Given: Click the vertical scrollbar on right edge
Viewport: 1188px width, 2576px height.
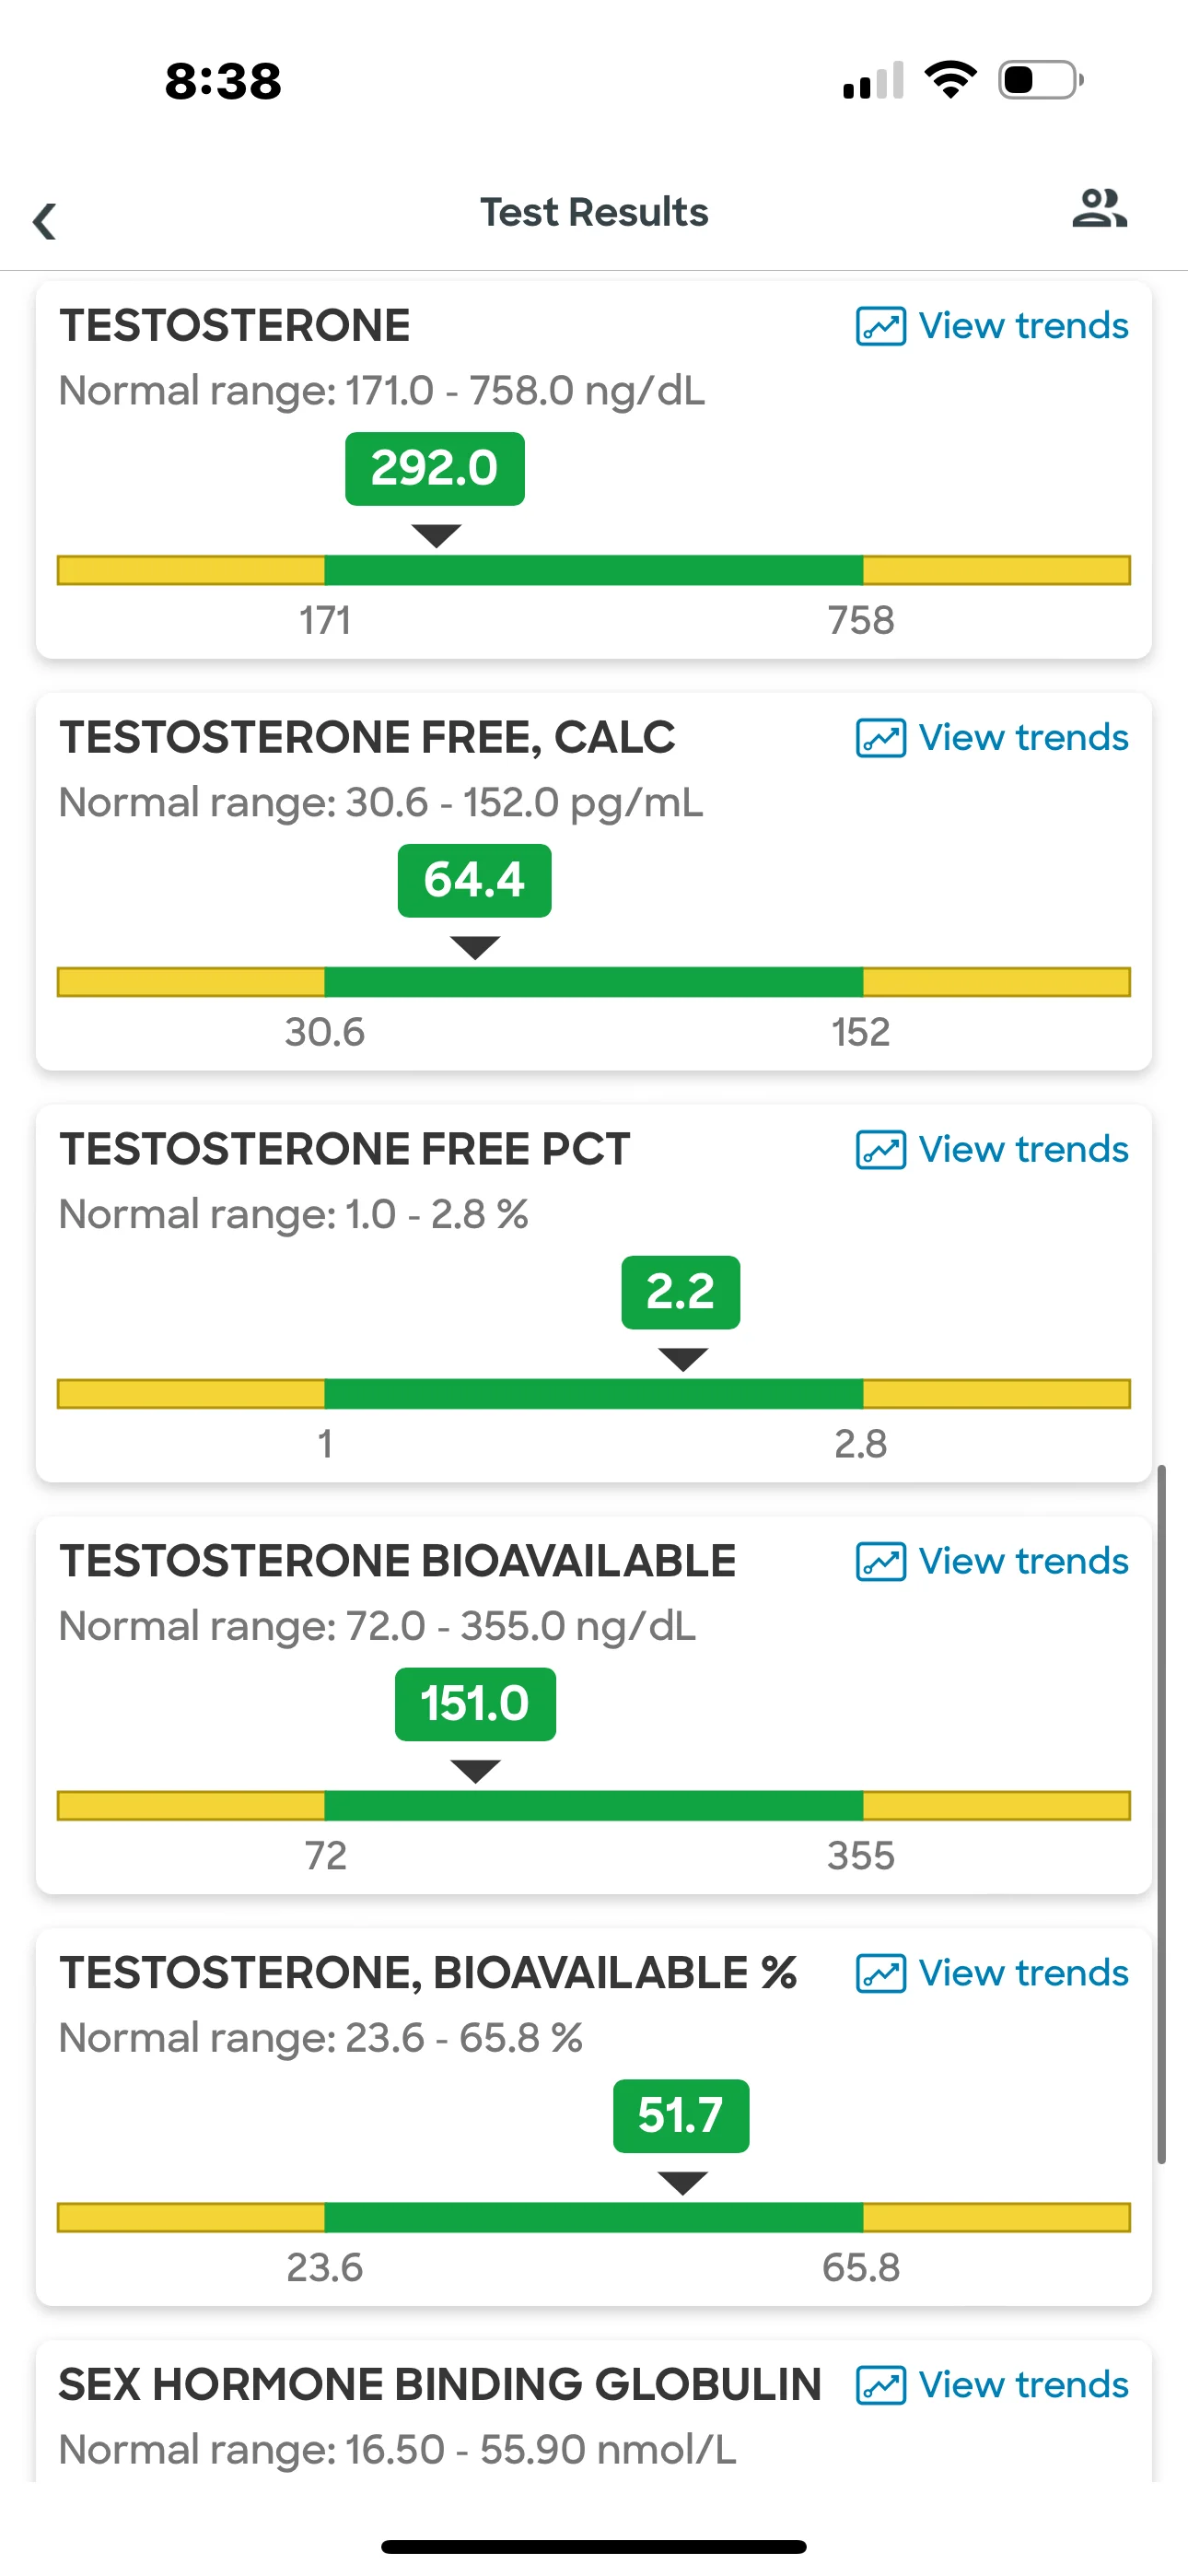Looking at the screenshot, I should (1161, 1814).
